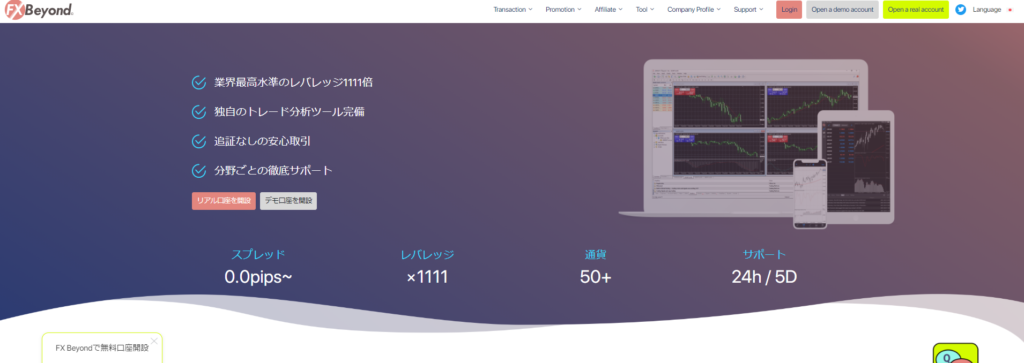1024x363 pixels.
Task: Click Open a demo account button
Action: coord(842,10)
